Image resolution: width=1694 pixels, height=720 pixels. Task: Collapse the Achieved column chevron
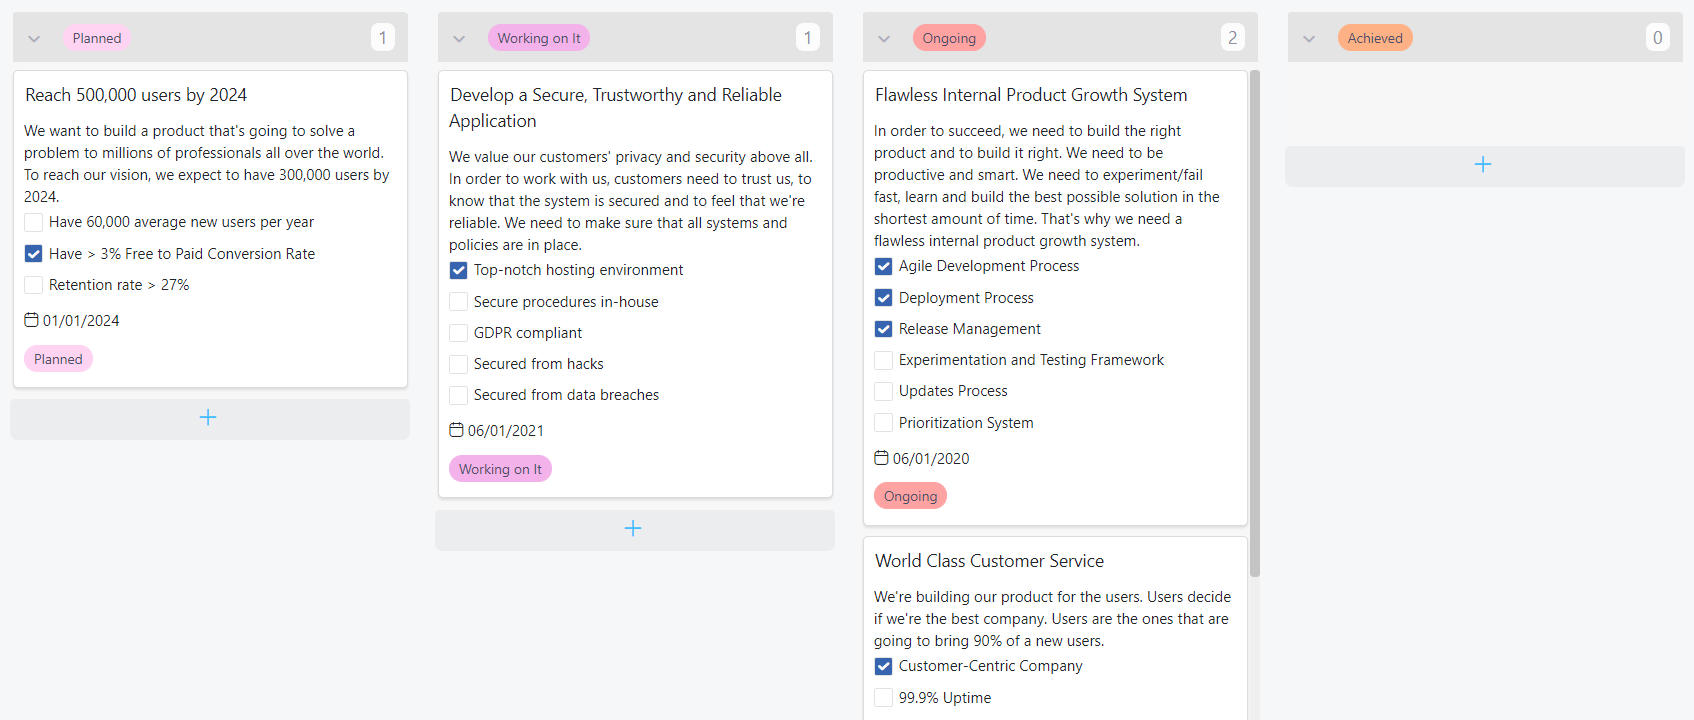pos(1309,39)
